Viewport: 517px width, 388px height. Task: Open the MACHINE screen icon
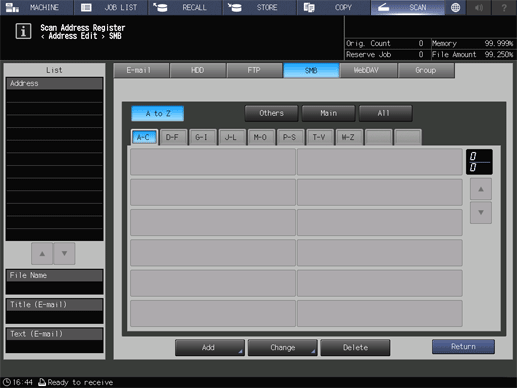tap(12, 7)
